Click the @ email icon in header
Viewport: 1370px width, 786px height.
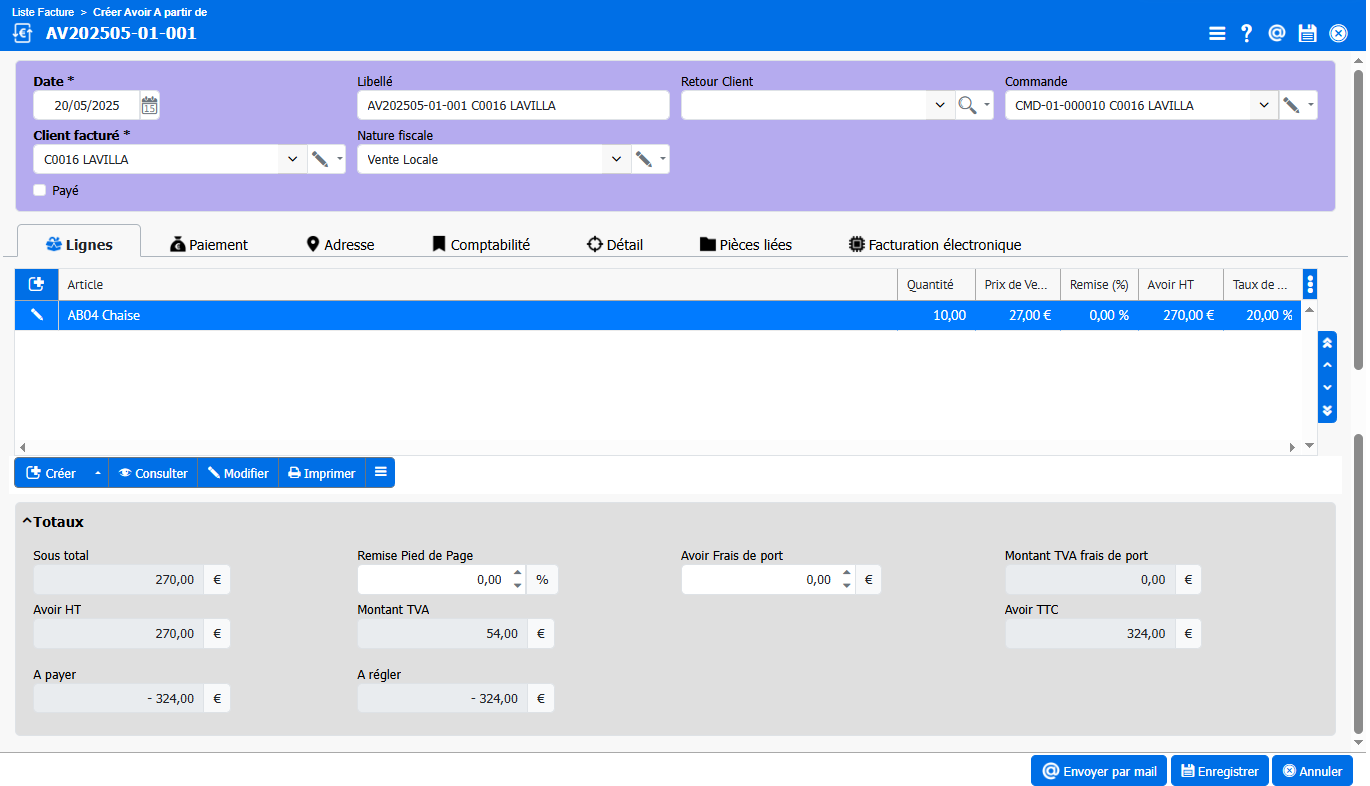tap(1276, 33)
